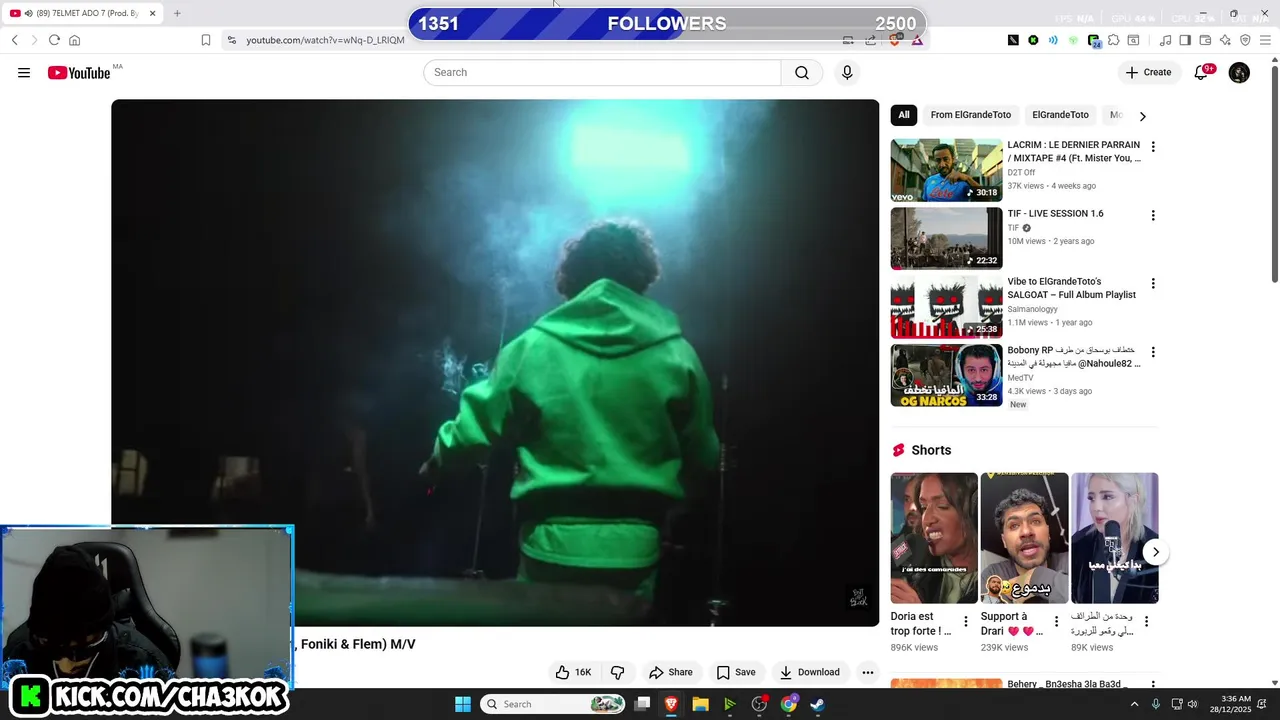
Task: Open the account avatar menu
Action: point(1239,72)
